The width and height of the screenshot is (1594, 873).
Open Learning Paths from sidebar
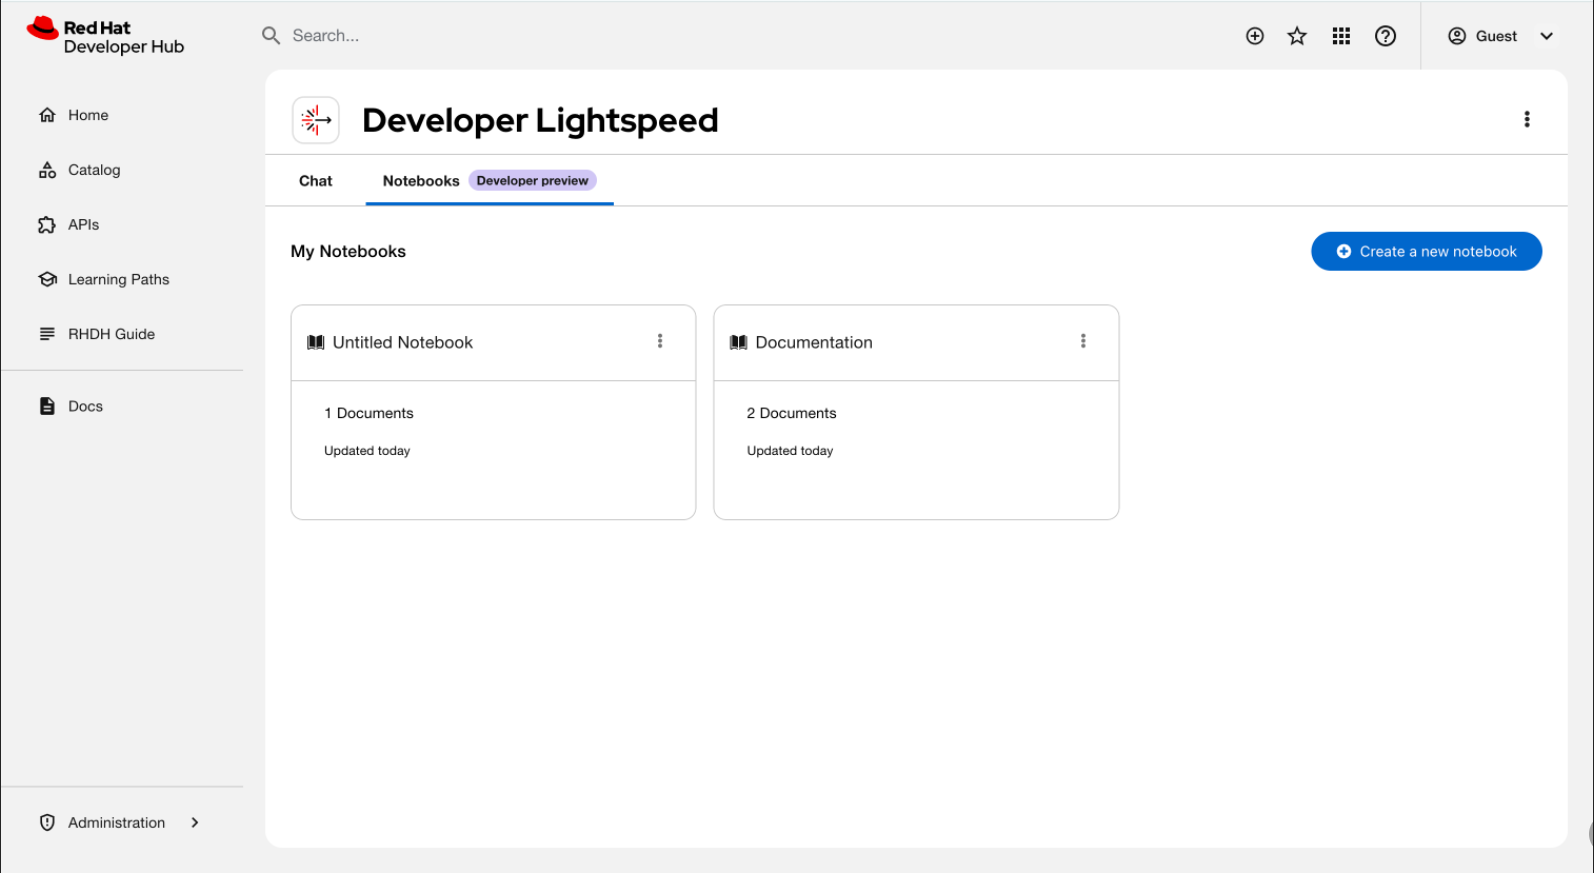click(119, 280)
